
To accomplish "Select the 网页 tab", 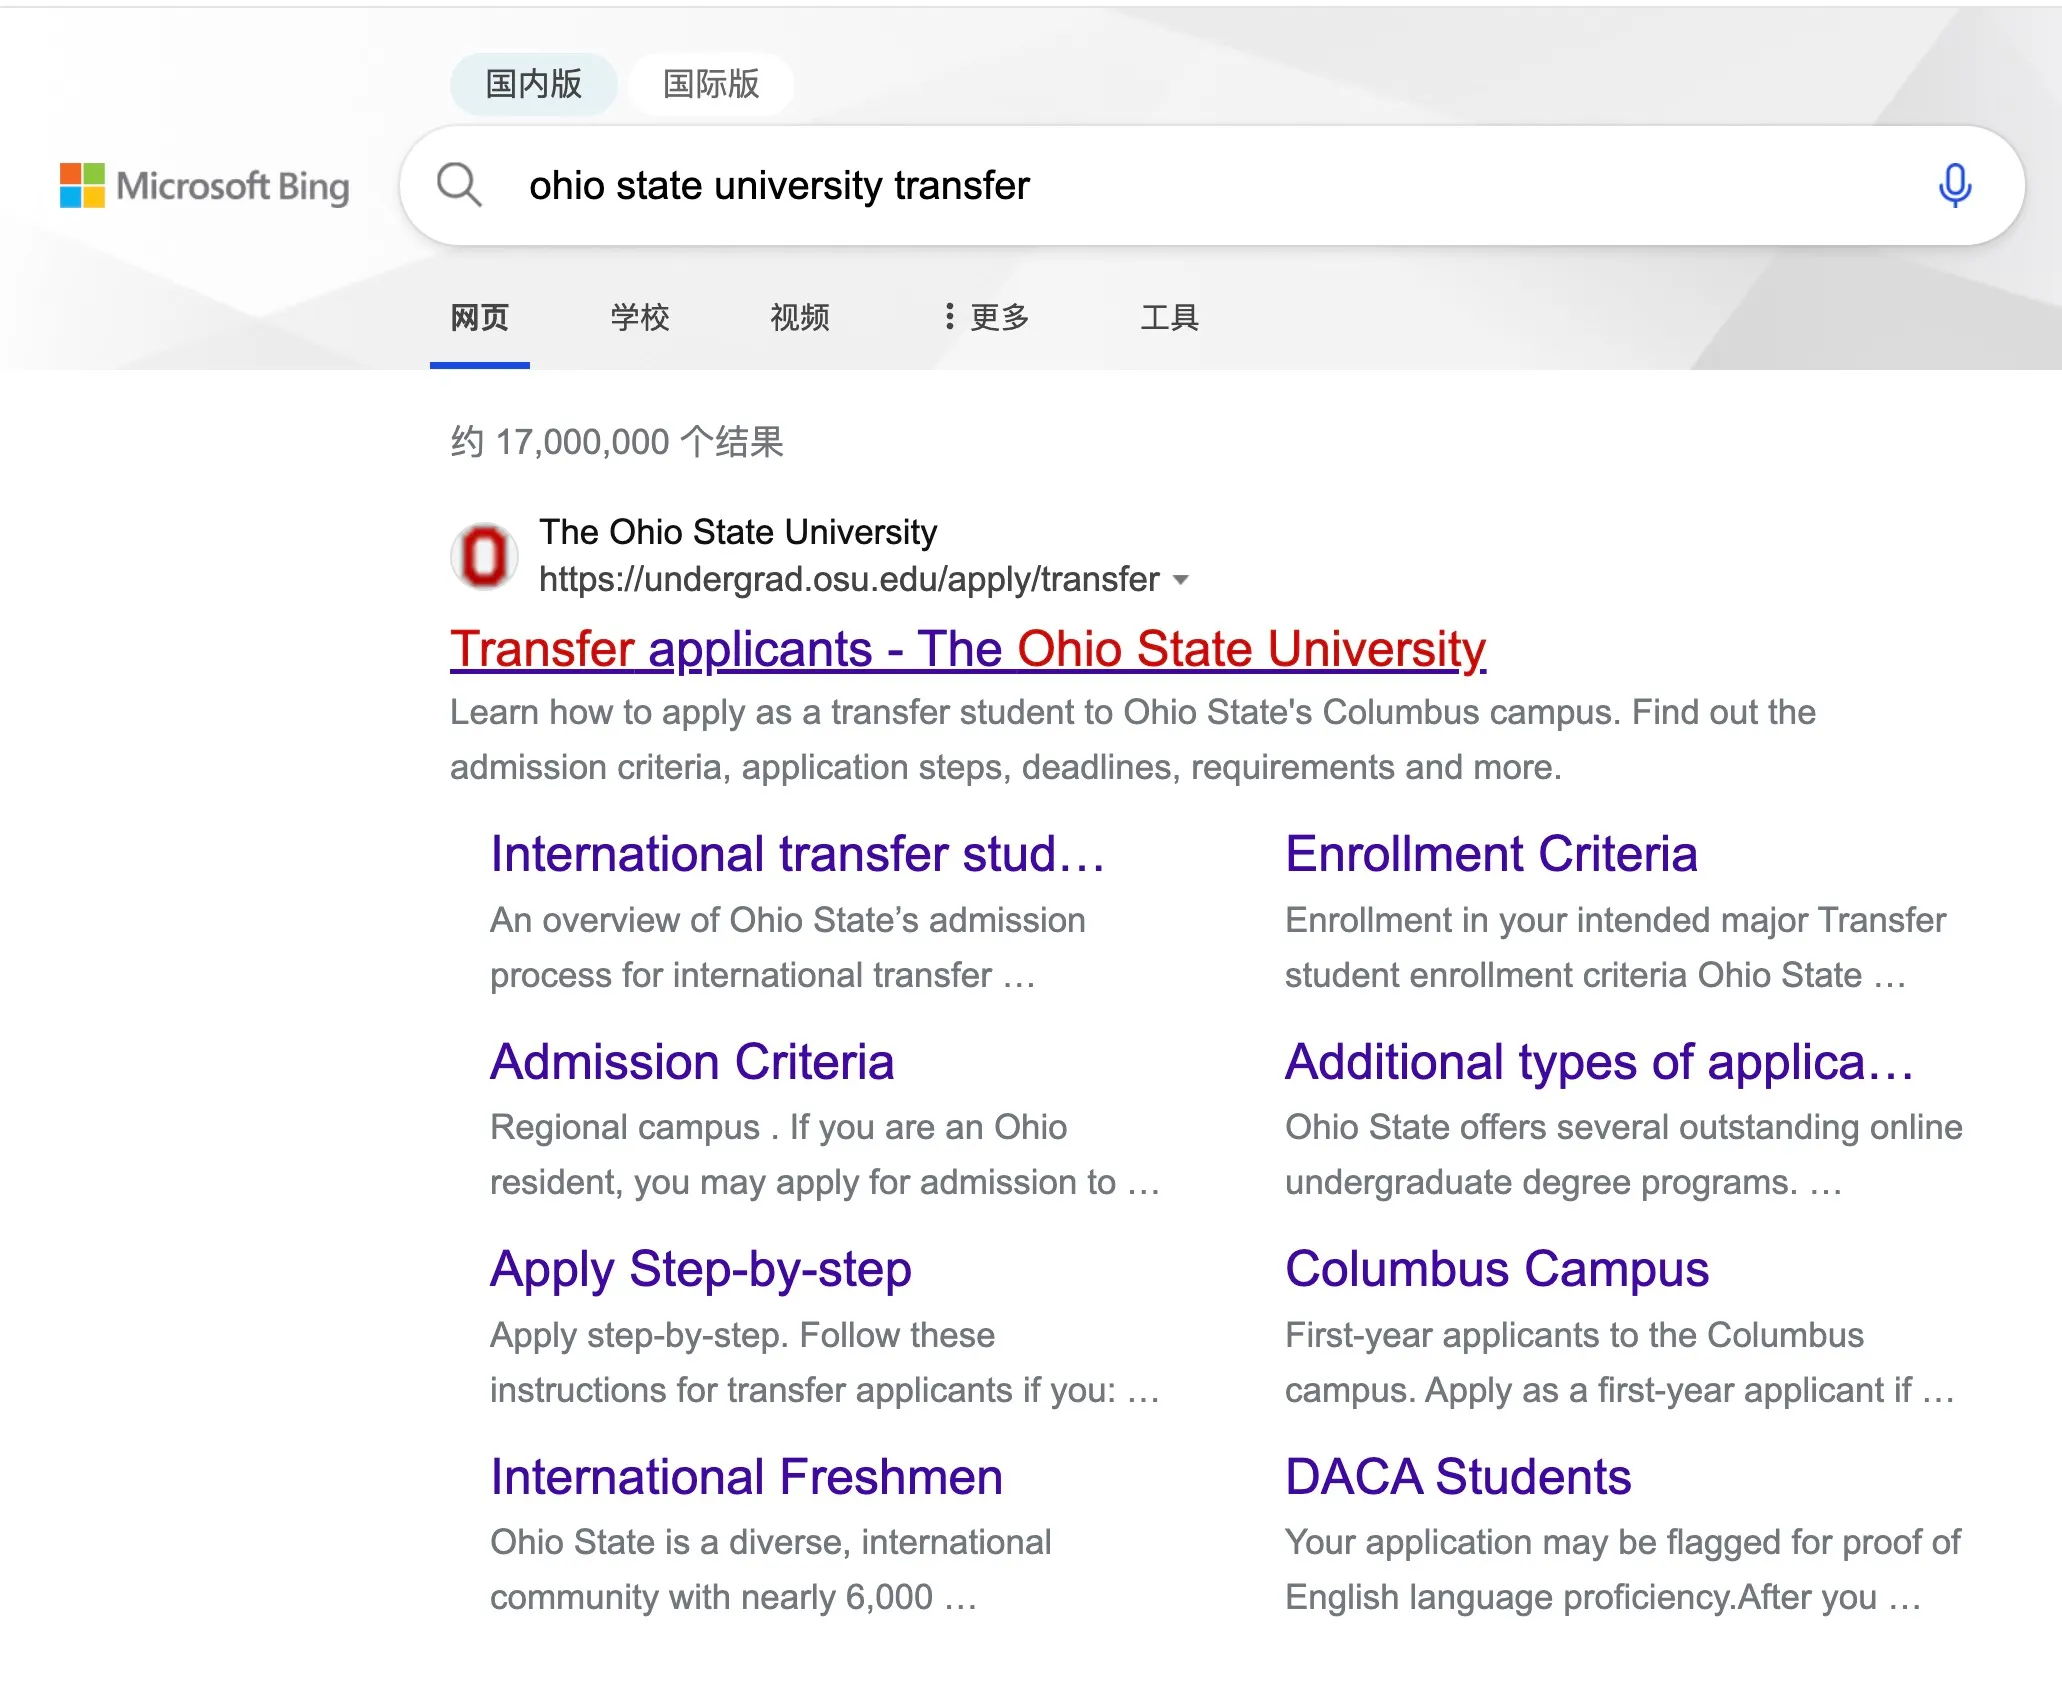I will [480, 317].
